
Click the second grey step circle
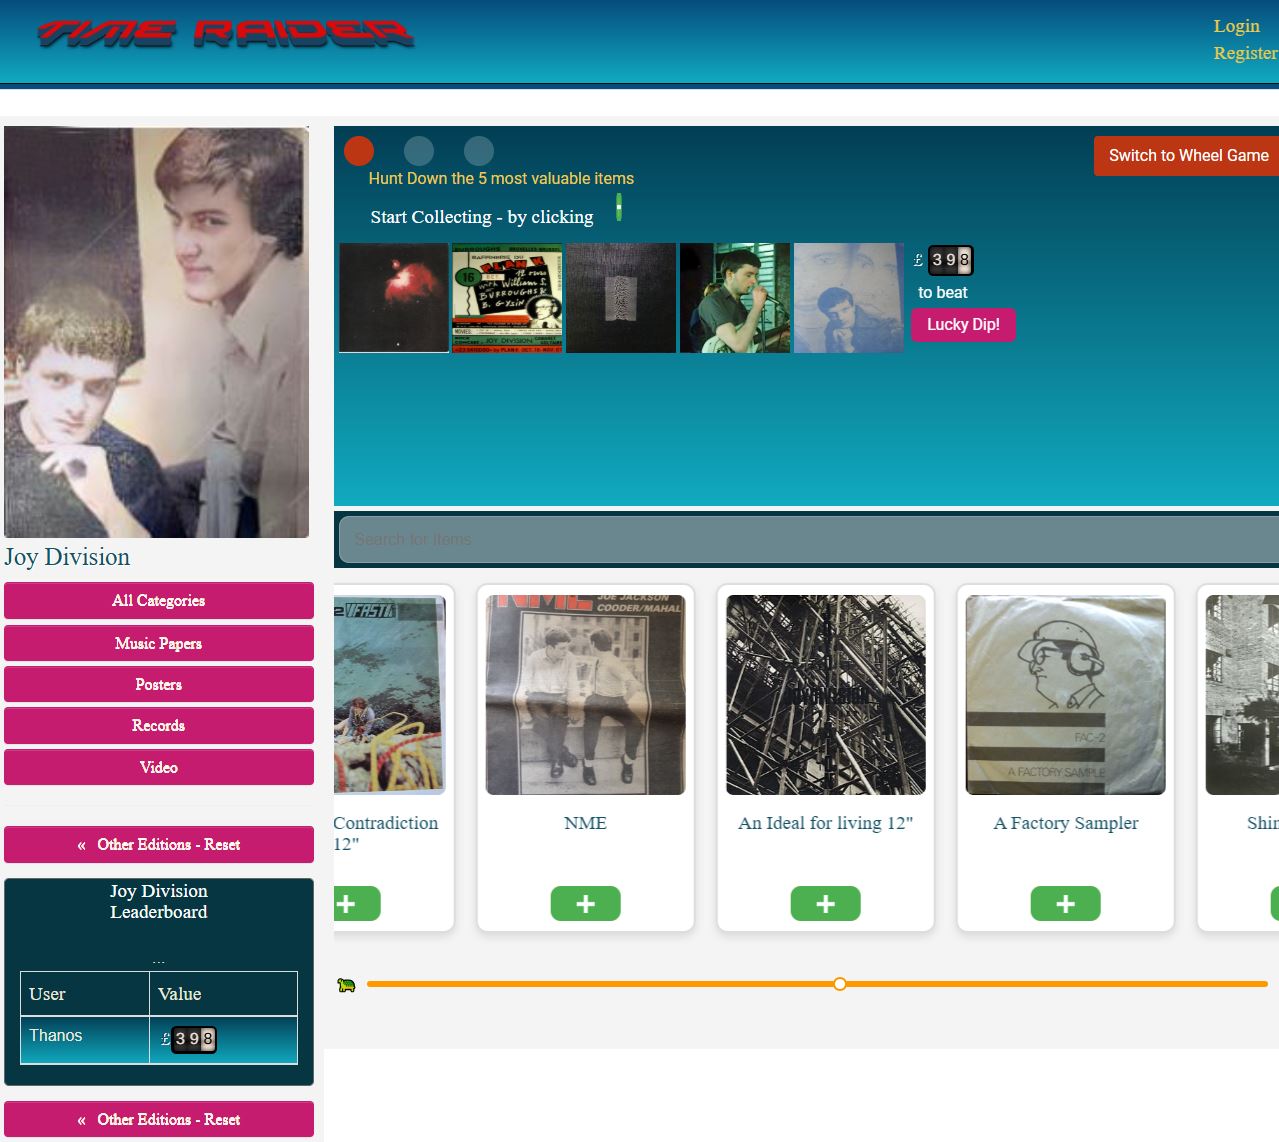click(419, 151)
